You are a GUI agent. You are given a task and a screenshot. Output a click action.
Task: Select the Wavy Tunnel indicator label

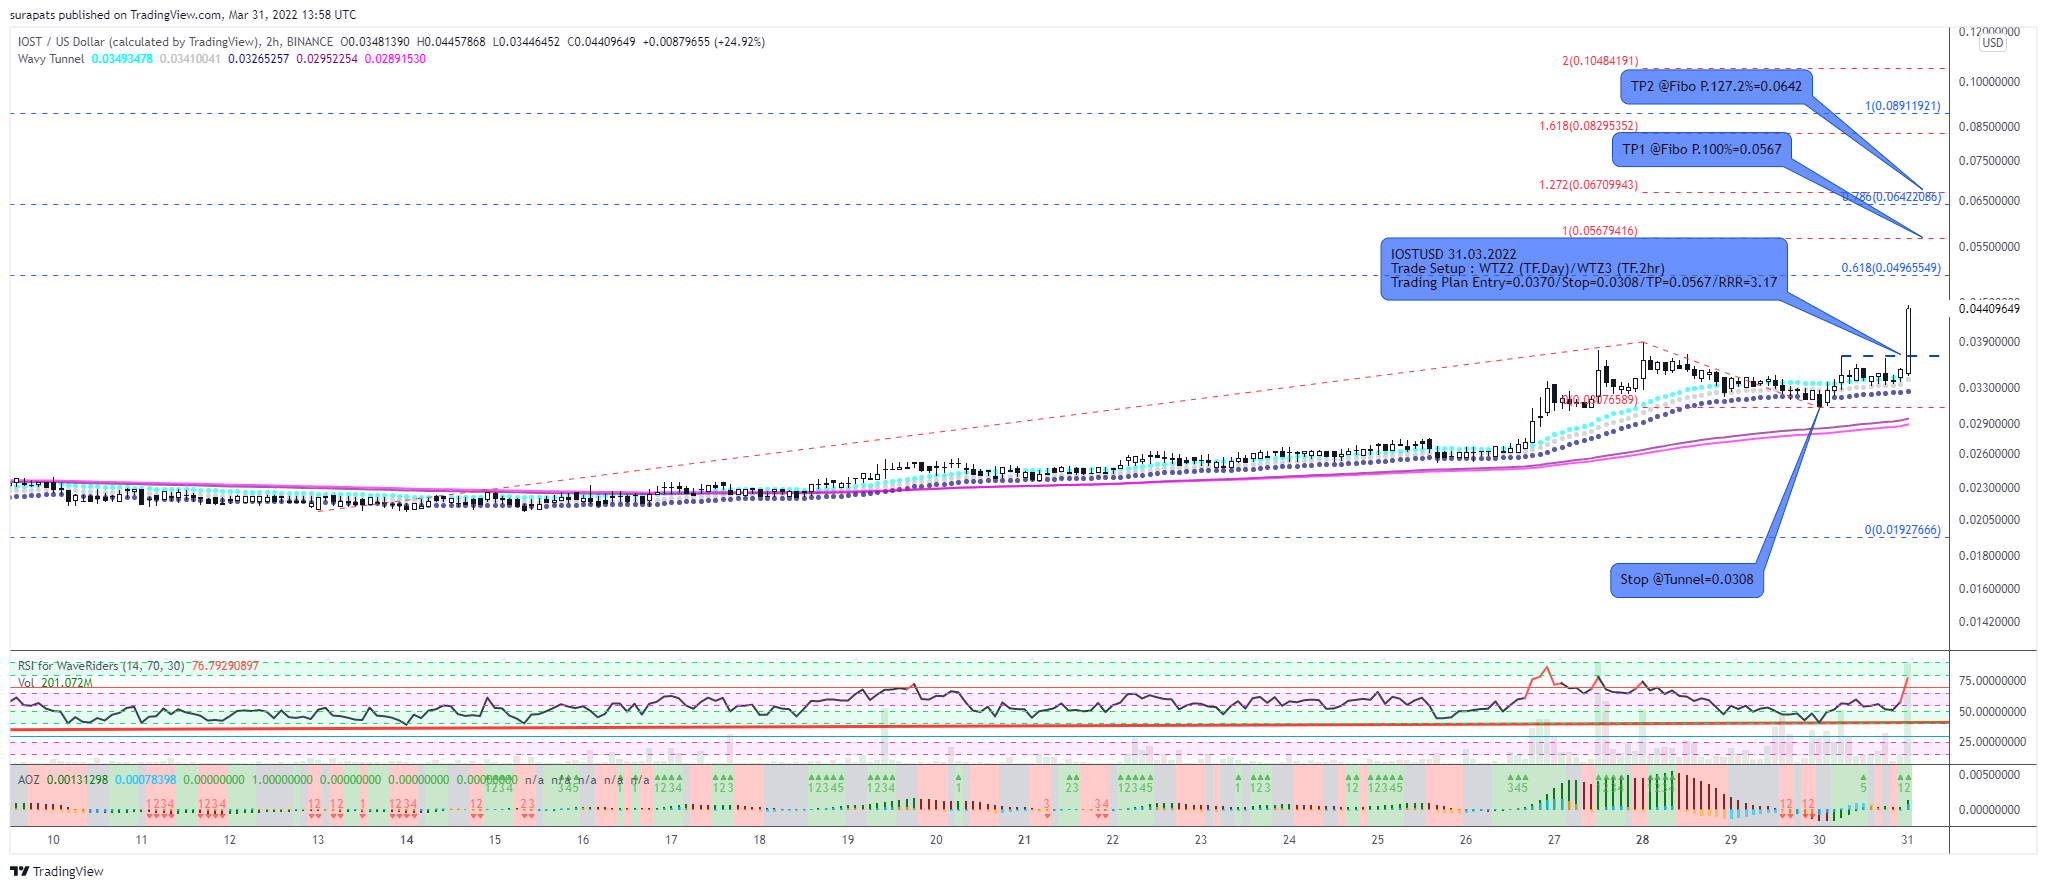(x=51, y=59)
